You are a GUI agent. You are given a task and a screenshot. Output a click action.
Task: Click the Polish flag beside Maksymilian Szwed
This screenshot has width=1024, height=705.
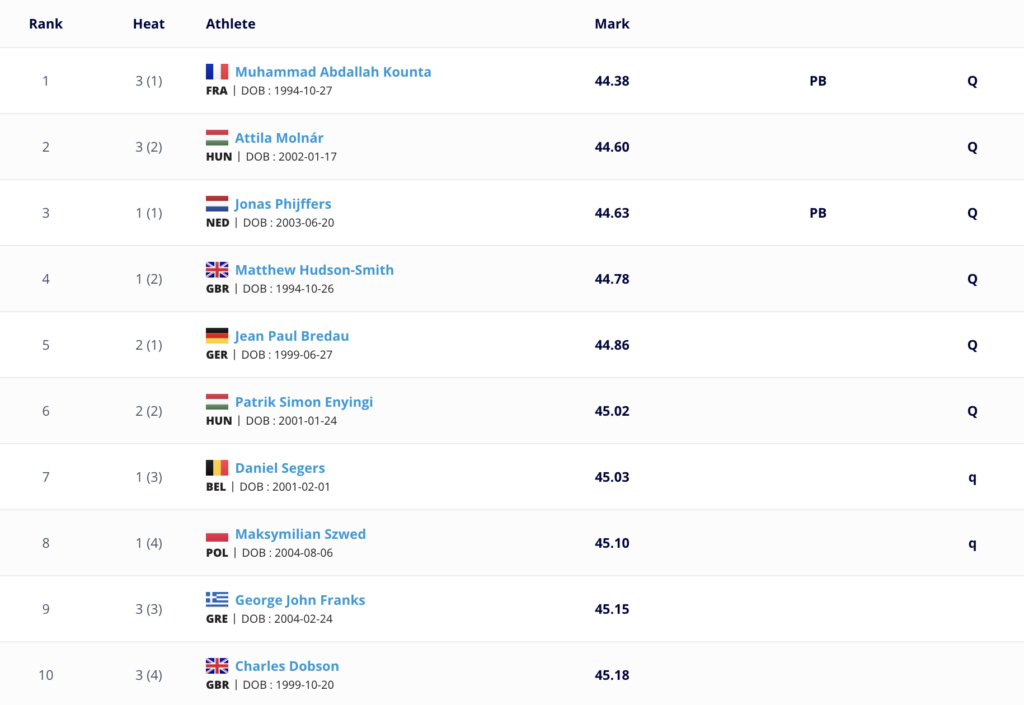tap(217, 533)
